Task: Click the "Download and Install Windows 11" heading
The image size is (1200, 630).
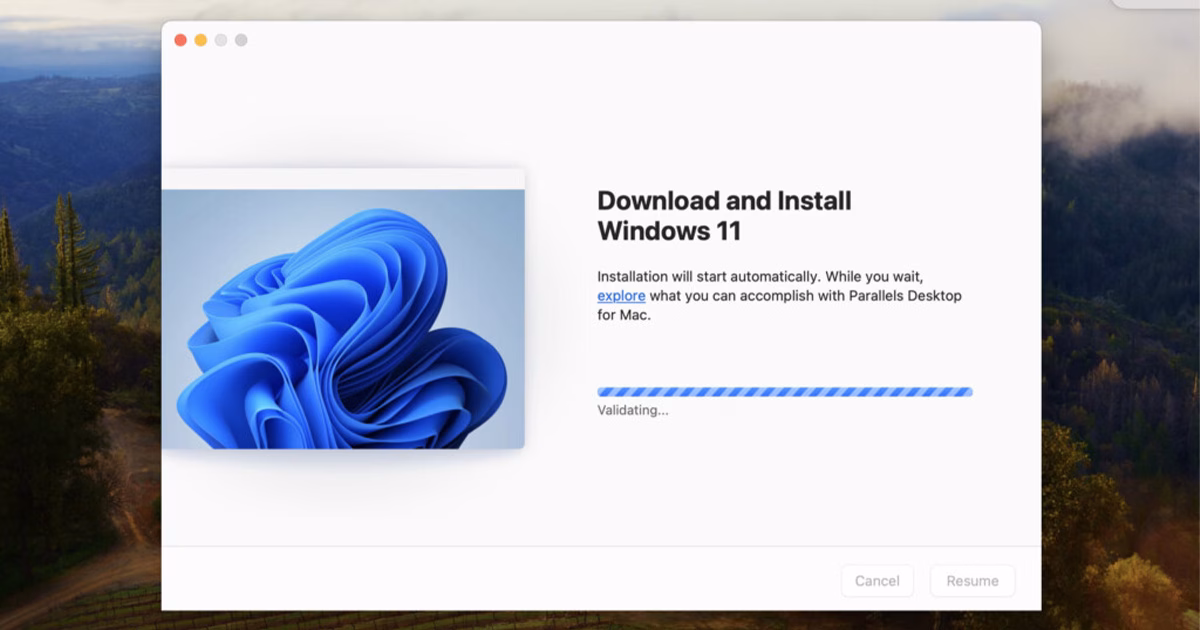Action: tap(724, 215)
